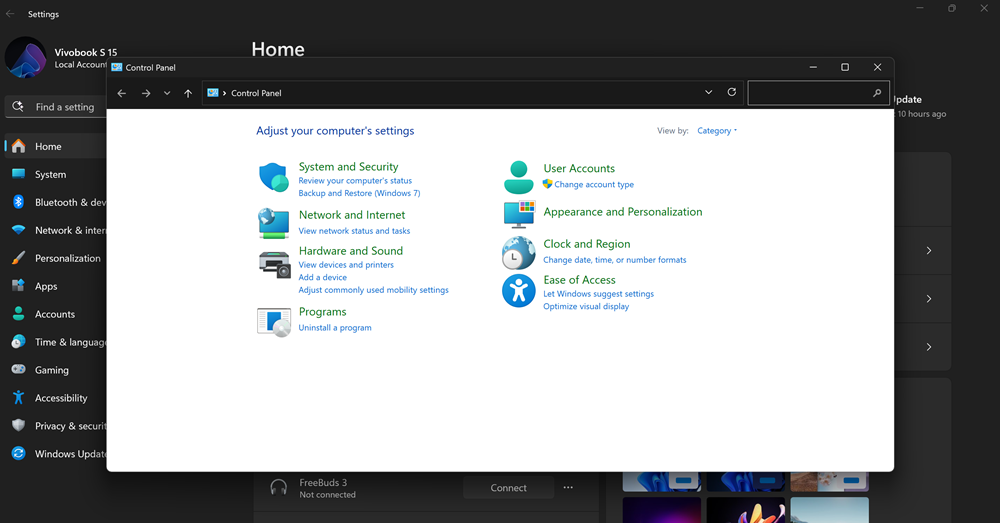The width and height of the screenshot is (1000, 523).
Task: Connect FreeBuds 3 in Settings window
Action: click(508, 488)
